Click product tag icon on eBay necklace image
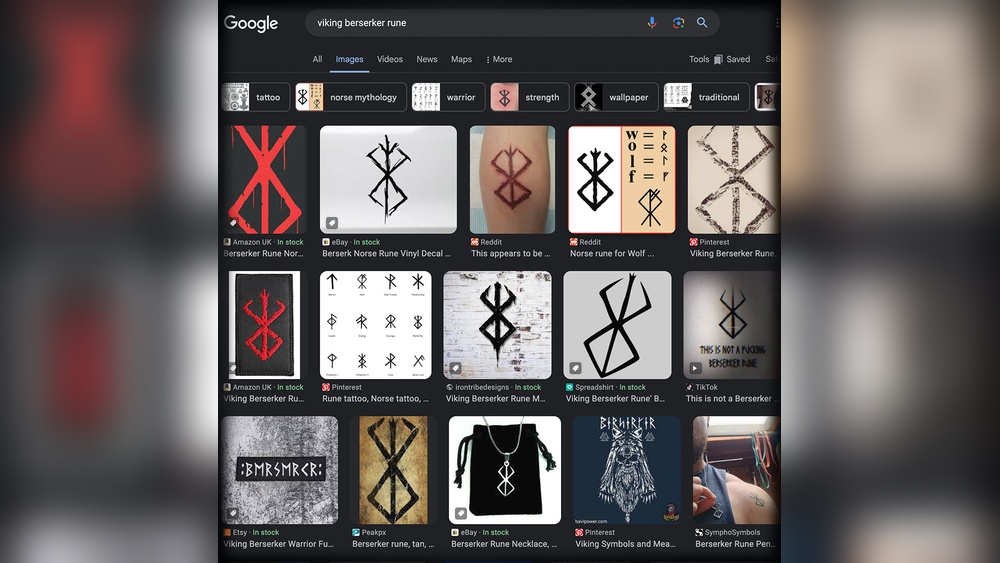This screenshot has height=563, width=1000. (x=460, y=513)
